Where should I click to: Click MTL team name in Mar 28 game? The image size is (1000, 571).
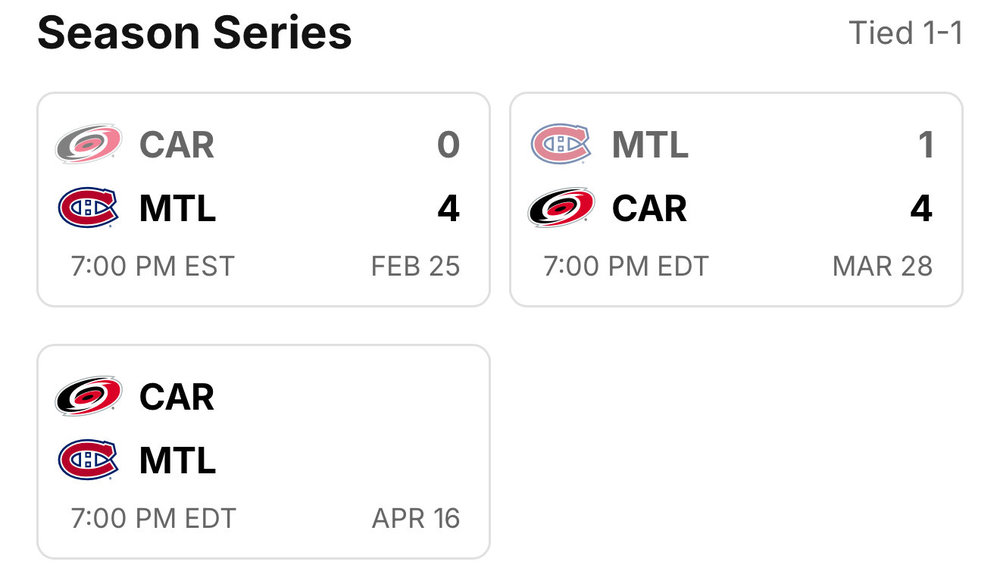point(650,144)
